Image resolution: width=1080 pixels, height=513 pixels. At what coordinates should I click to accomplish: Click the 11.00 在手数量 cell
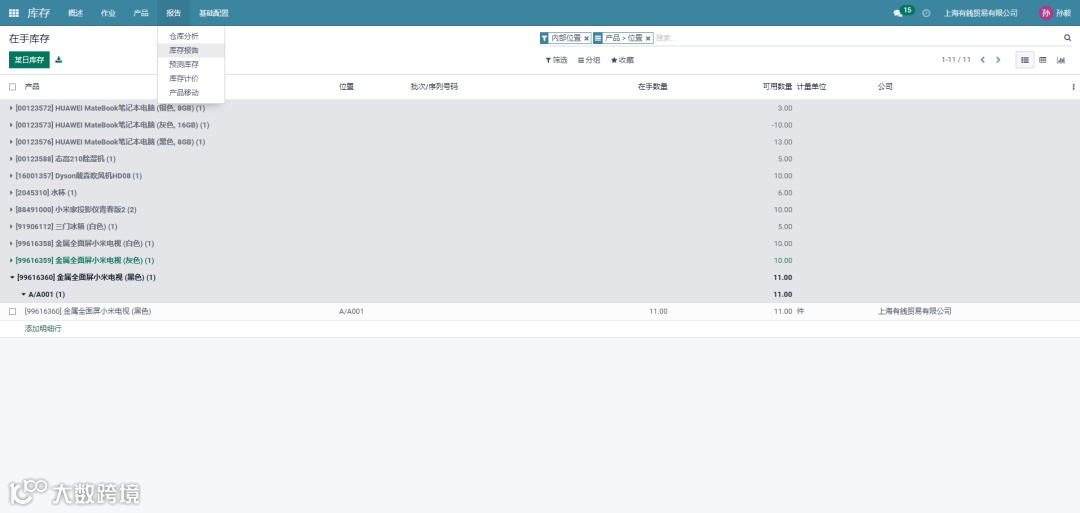click(x=658, y=311)
